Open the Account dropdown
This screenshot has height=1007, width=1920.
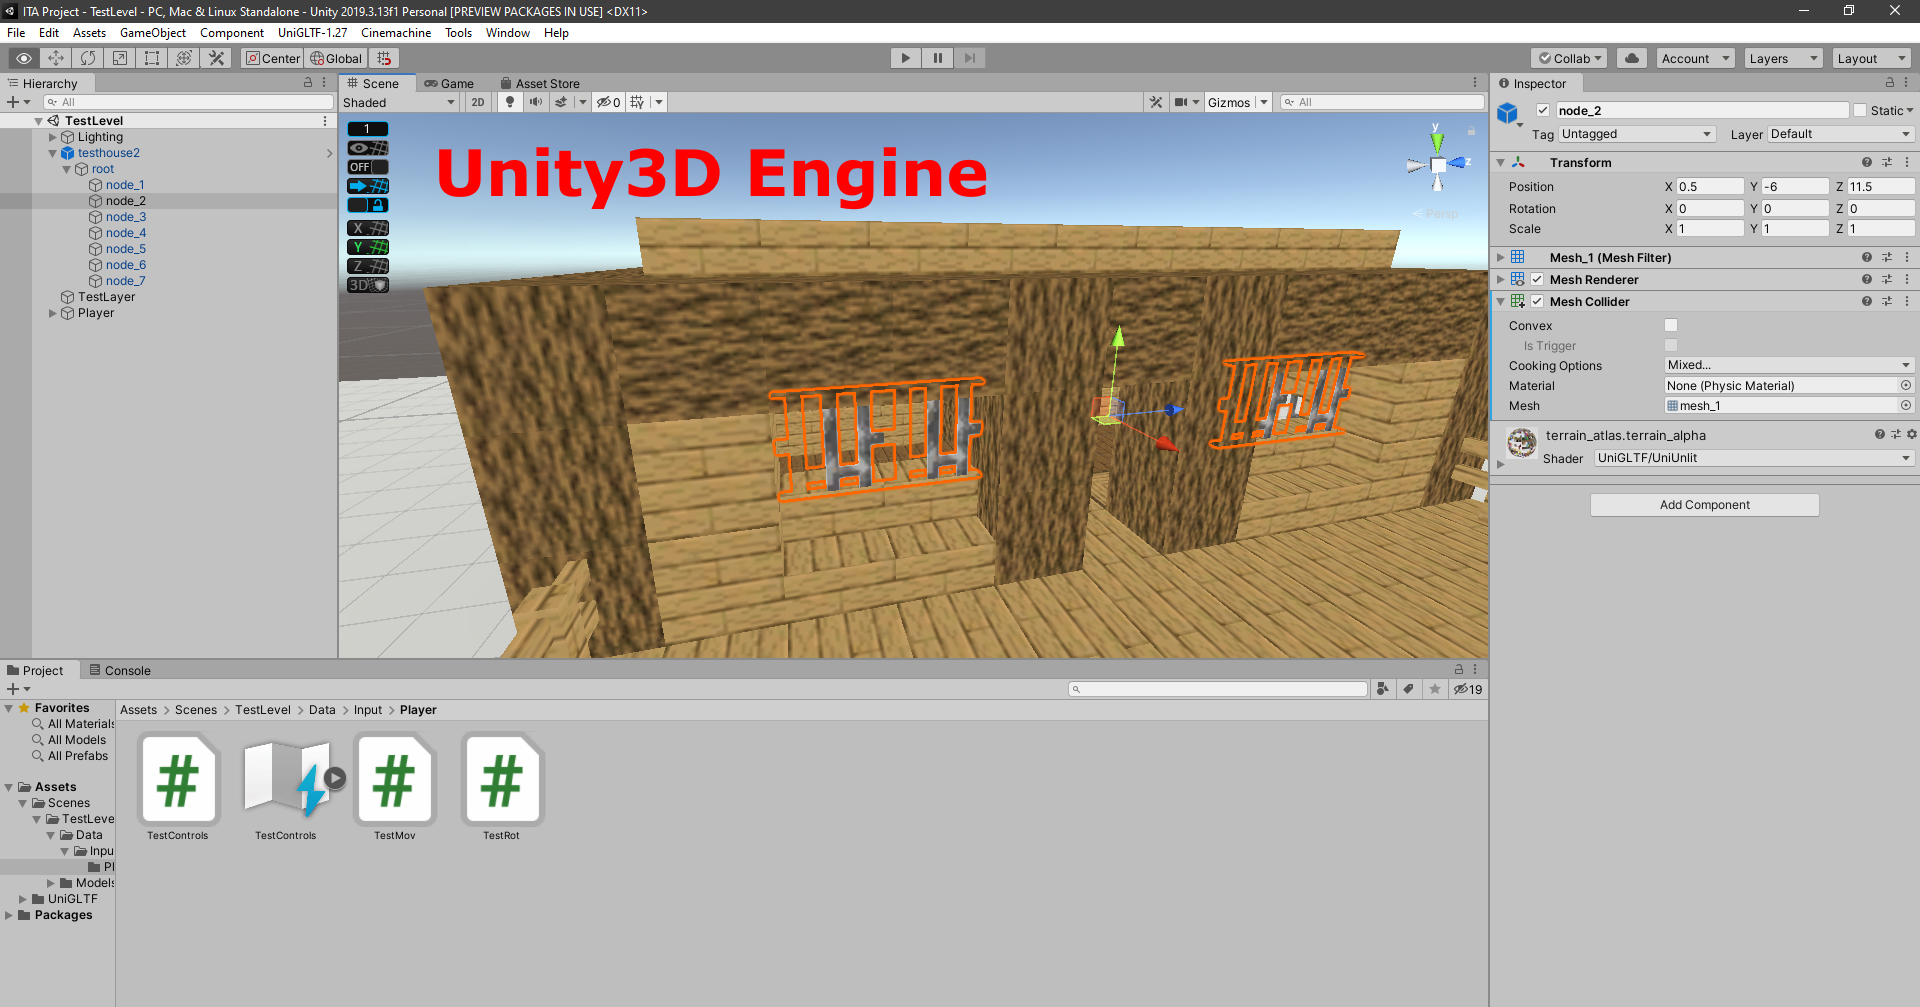1696,58
